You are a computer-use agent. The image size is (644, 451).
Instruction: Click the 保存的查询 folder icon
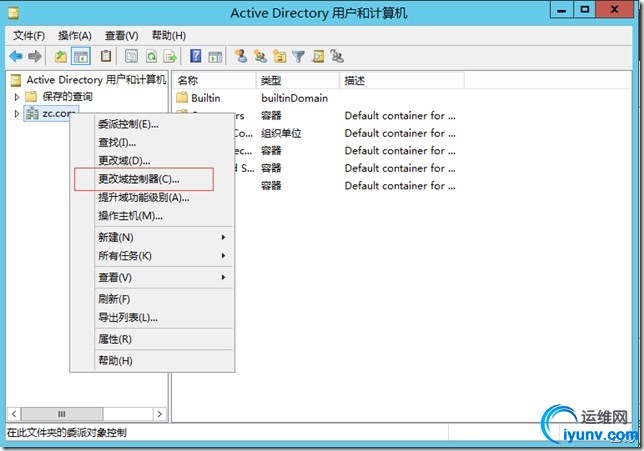coord(31,97)
